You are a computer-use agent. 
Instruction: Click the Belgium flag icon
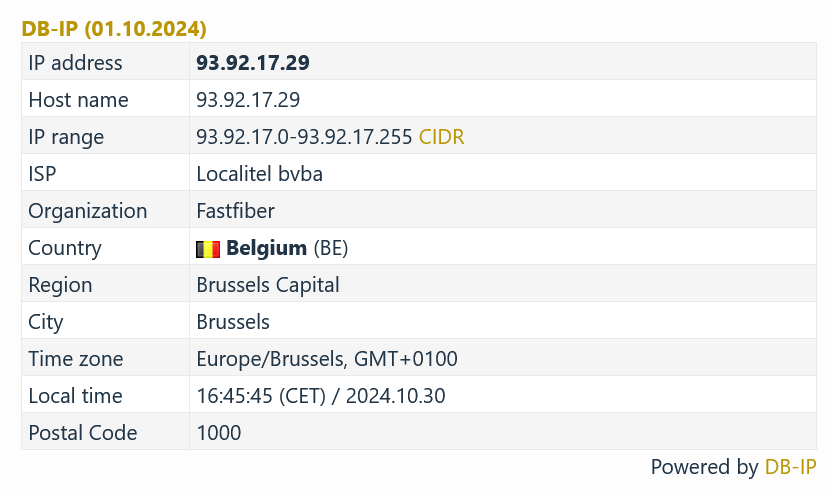(x=208, y=248)
